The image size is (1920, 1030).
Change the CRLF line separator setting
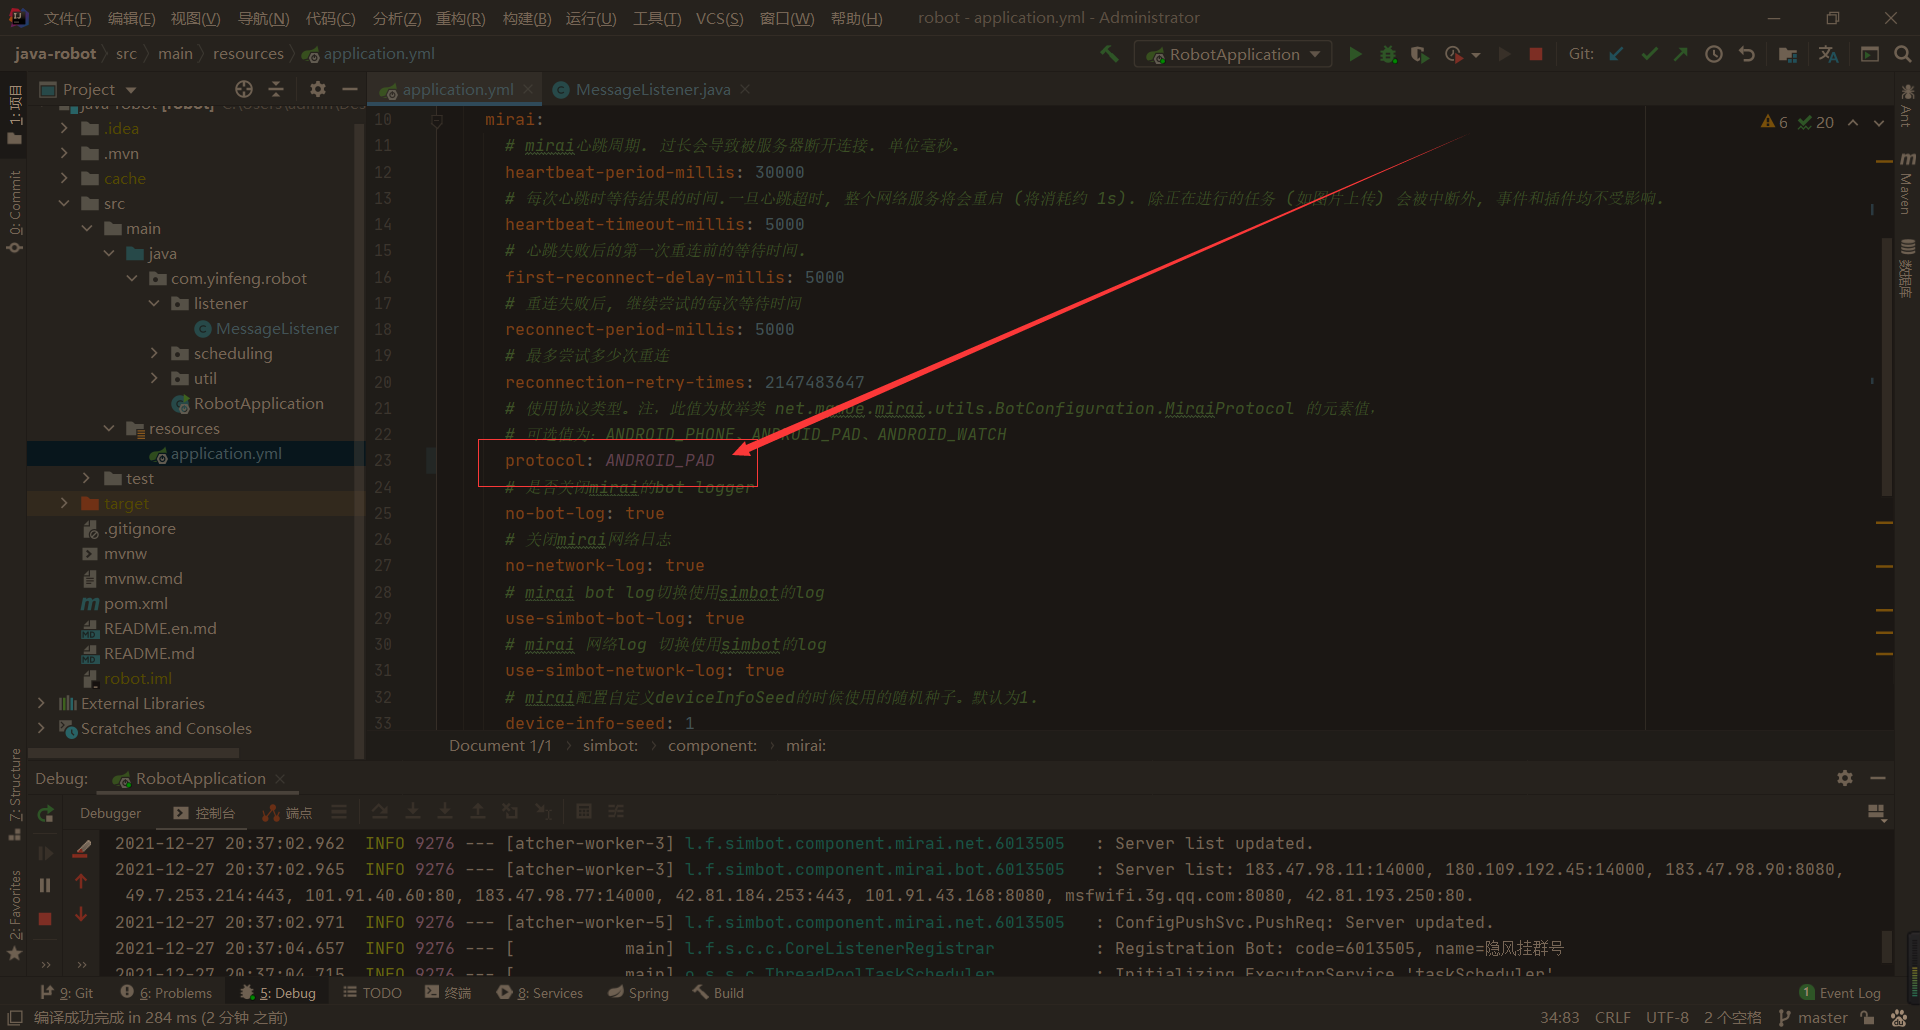tap(1612, 1017)
